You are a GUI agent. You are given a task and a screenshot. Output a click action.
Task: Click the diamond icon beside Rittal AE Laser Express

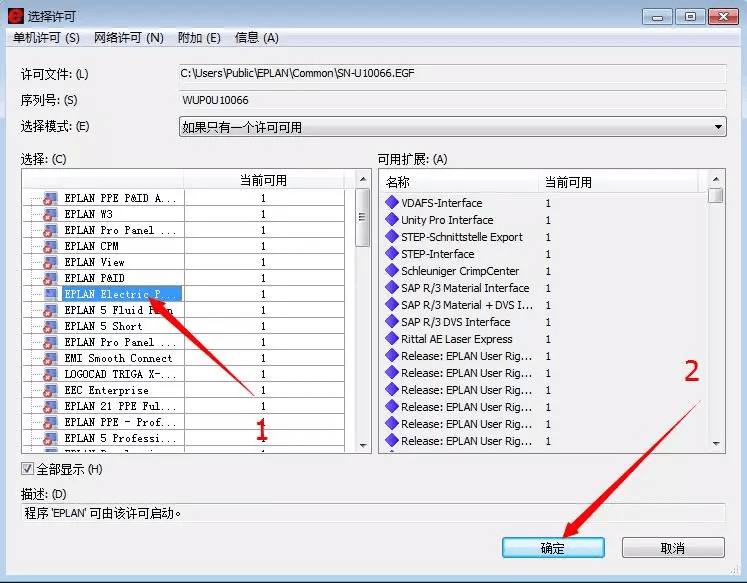[x=392, y=339]
